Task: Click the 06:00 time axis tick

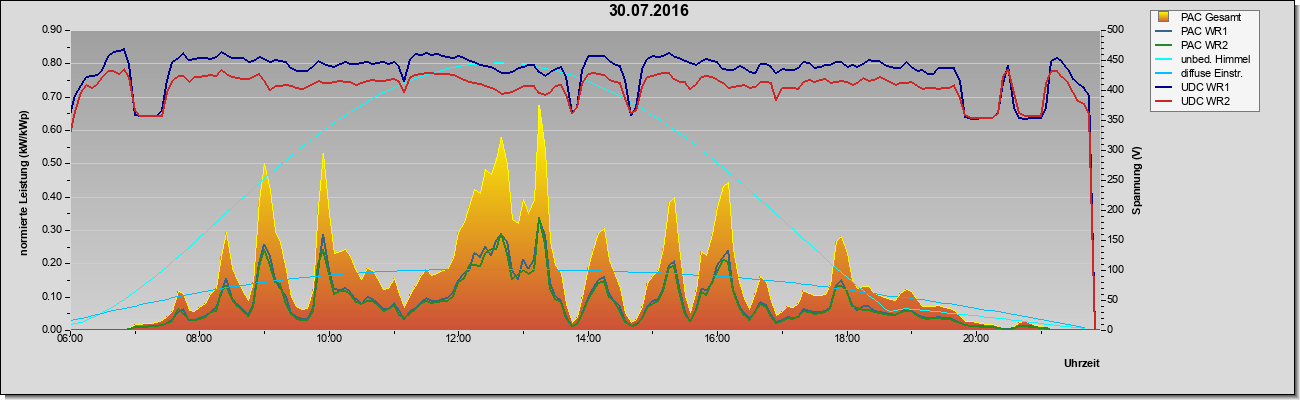Action: [70, 338]
